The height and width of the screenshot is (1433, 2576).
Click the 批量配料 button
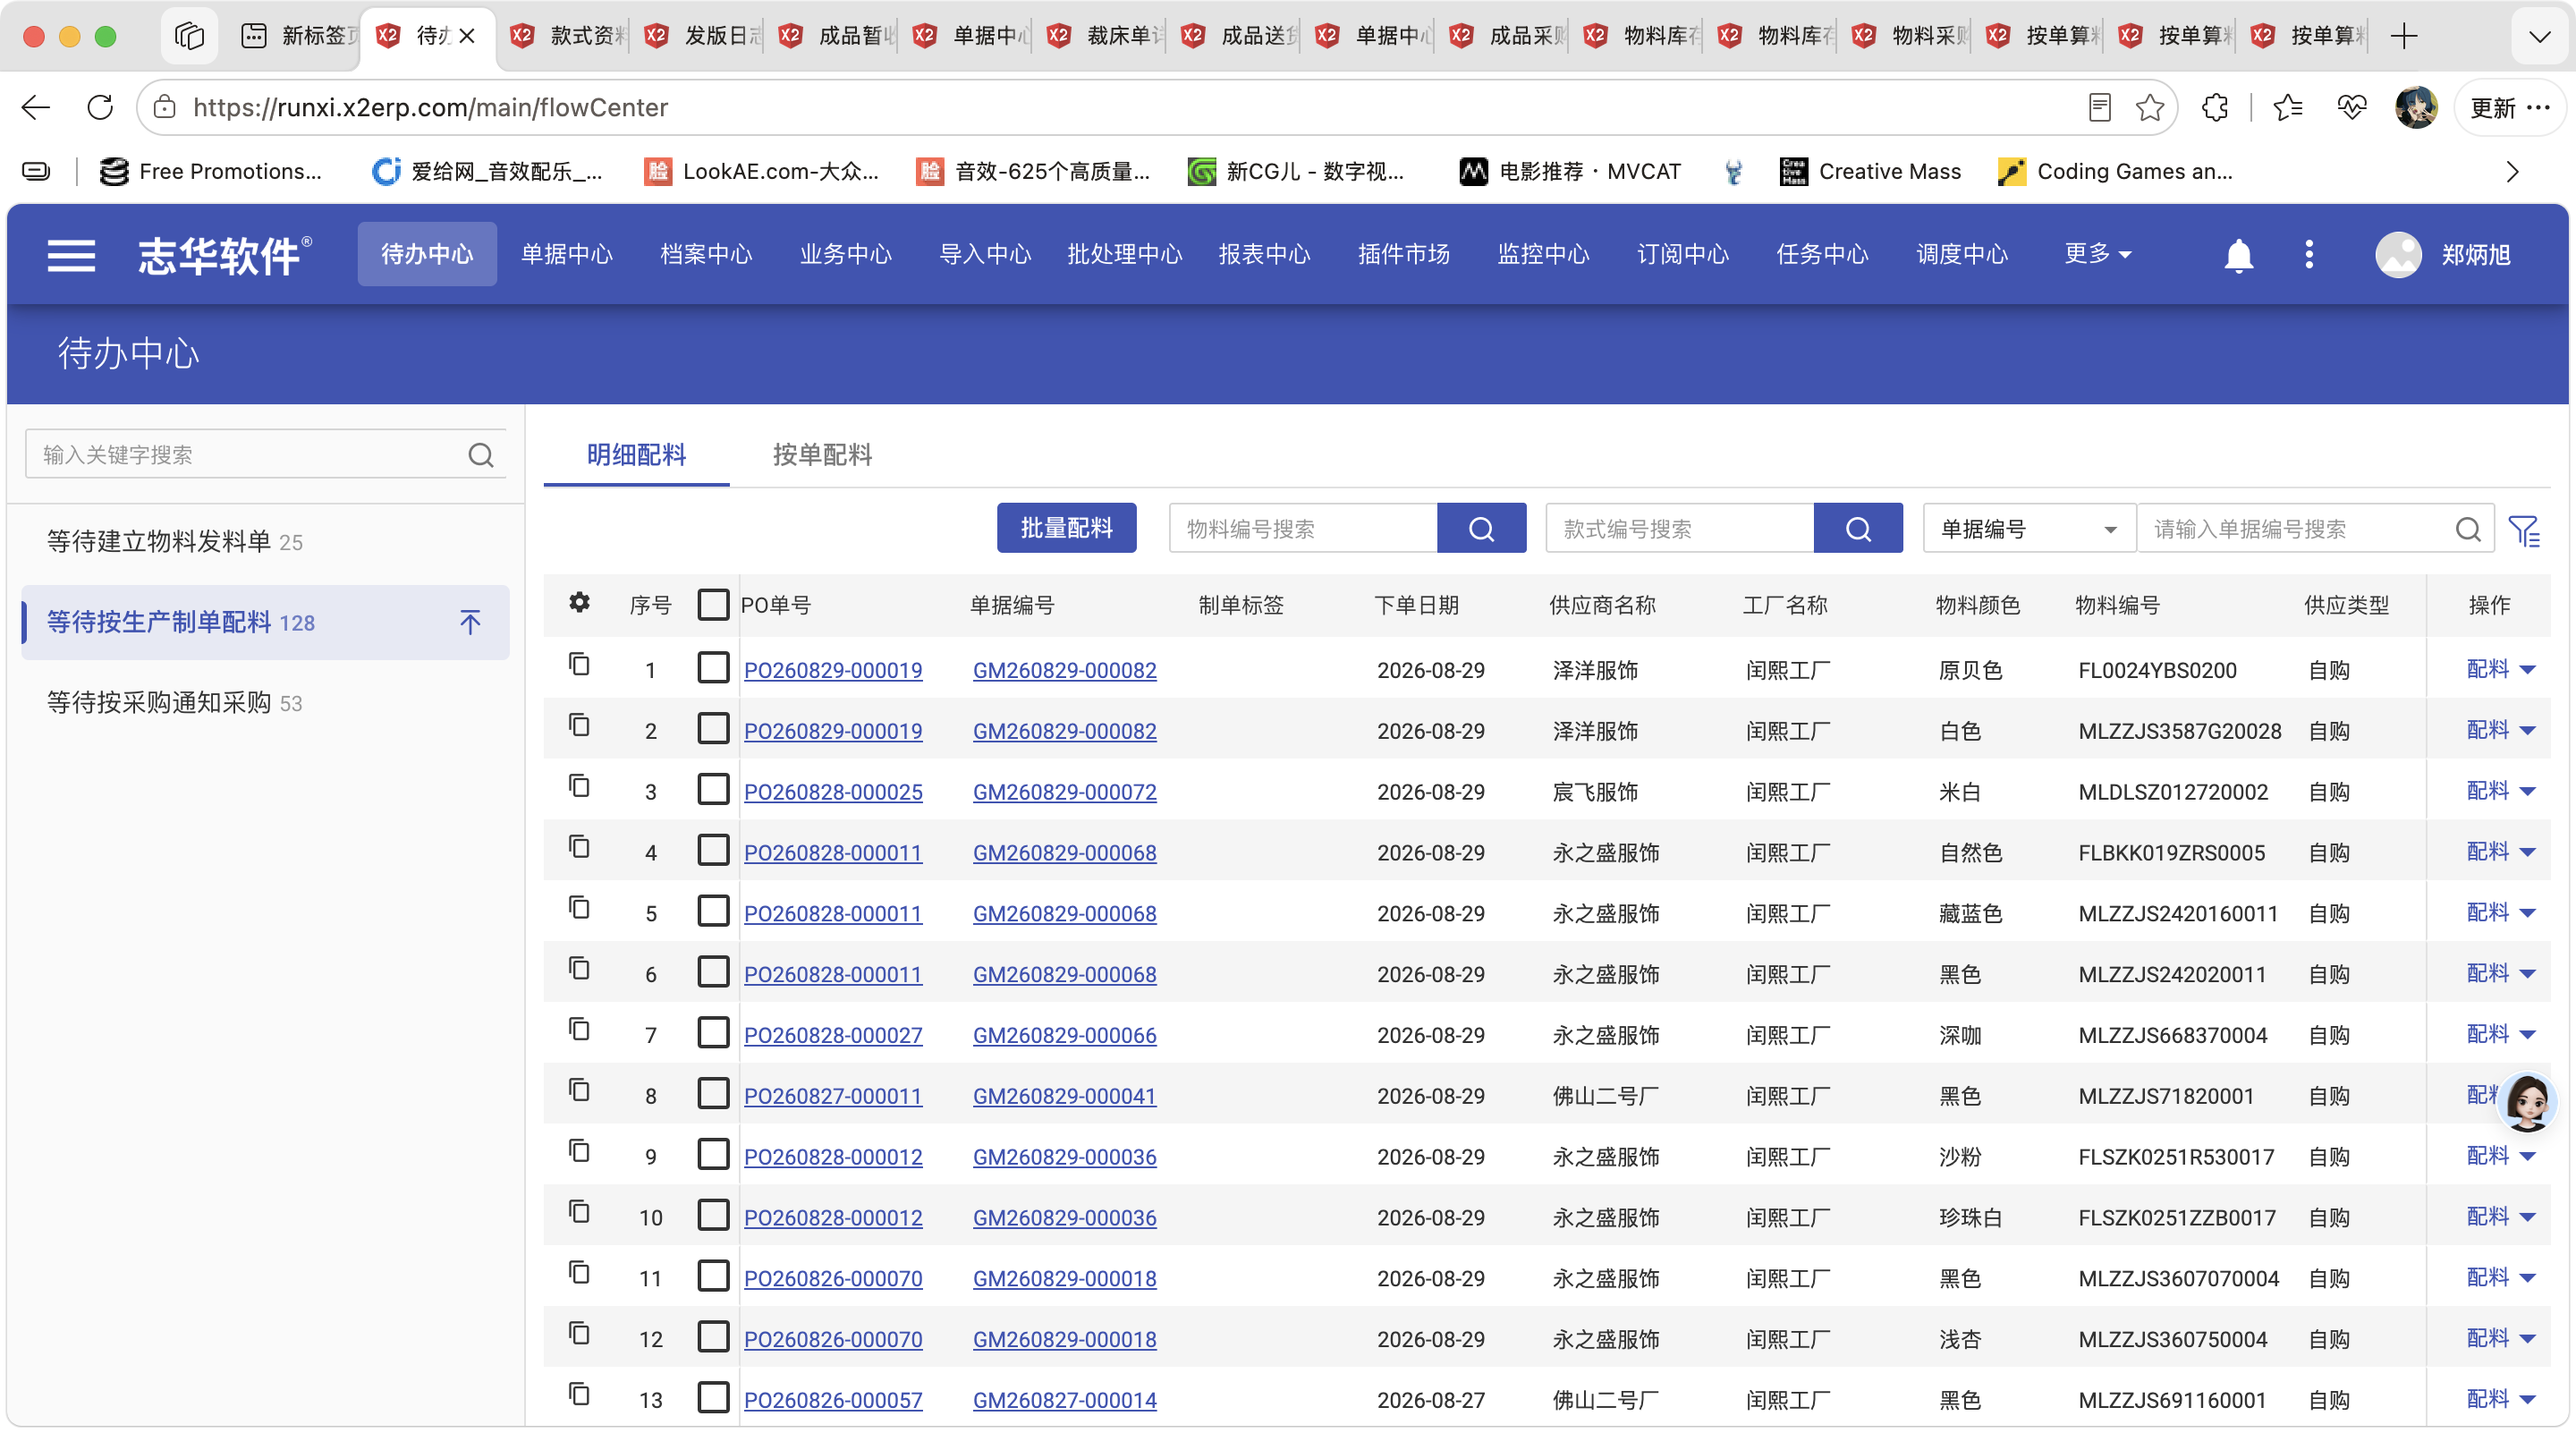[1066, 528]
